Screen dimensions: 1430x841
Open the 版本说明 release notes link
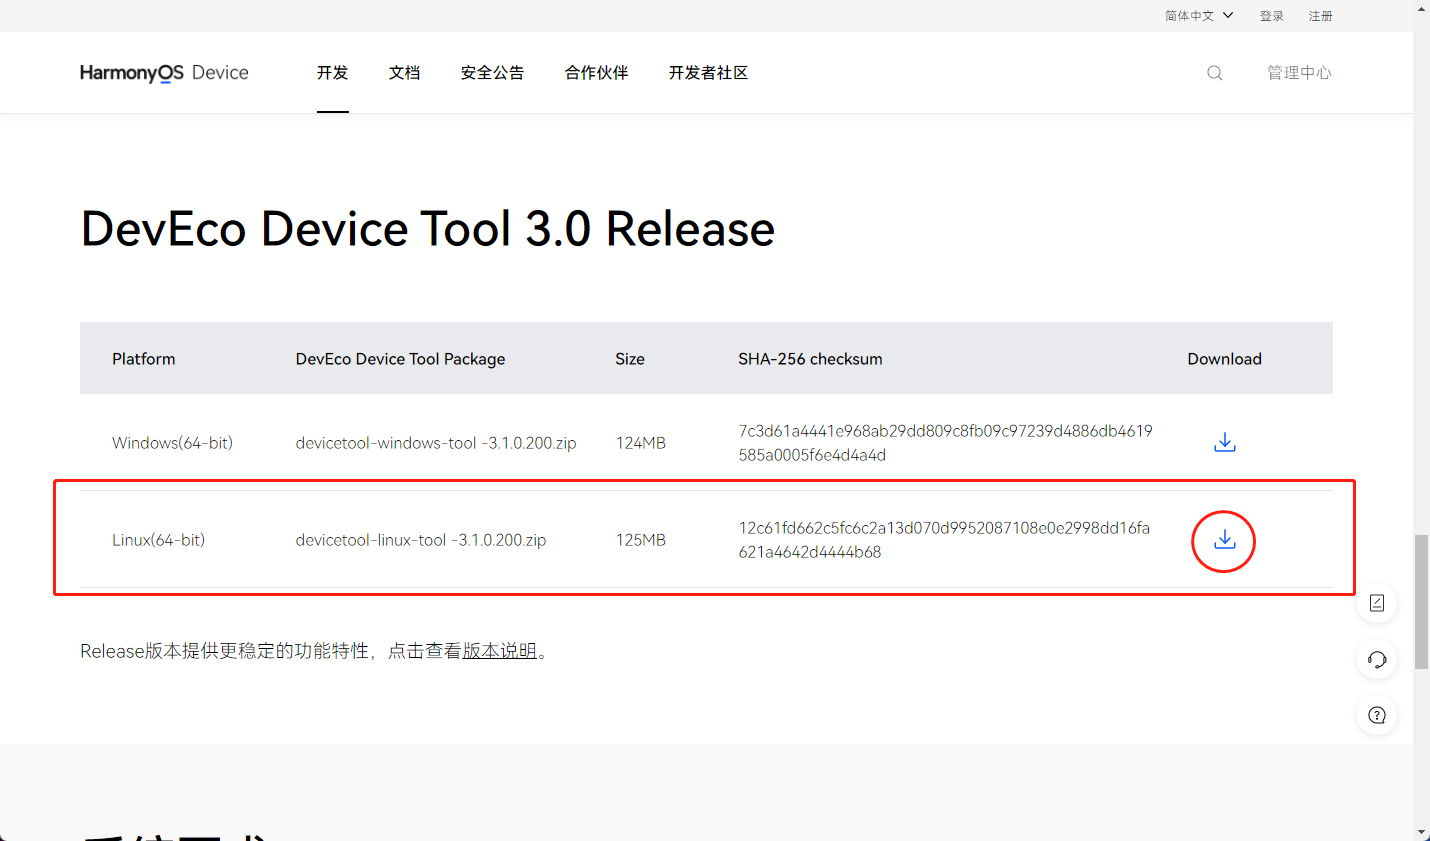pyautogui.click(x=500, y=651)
